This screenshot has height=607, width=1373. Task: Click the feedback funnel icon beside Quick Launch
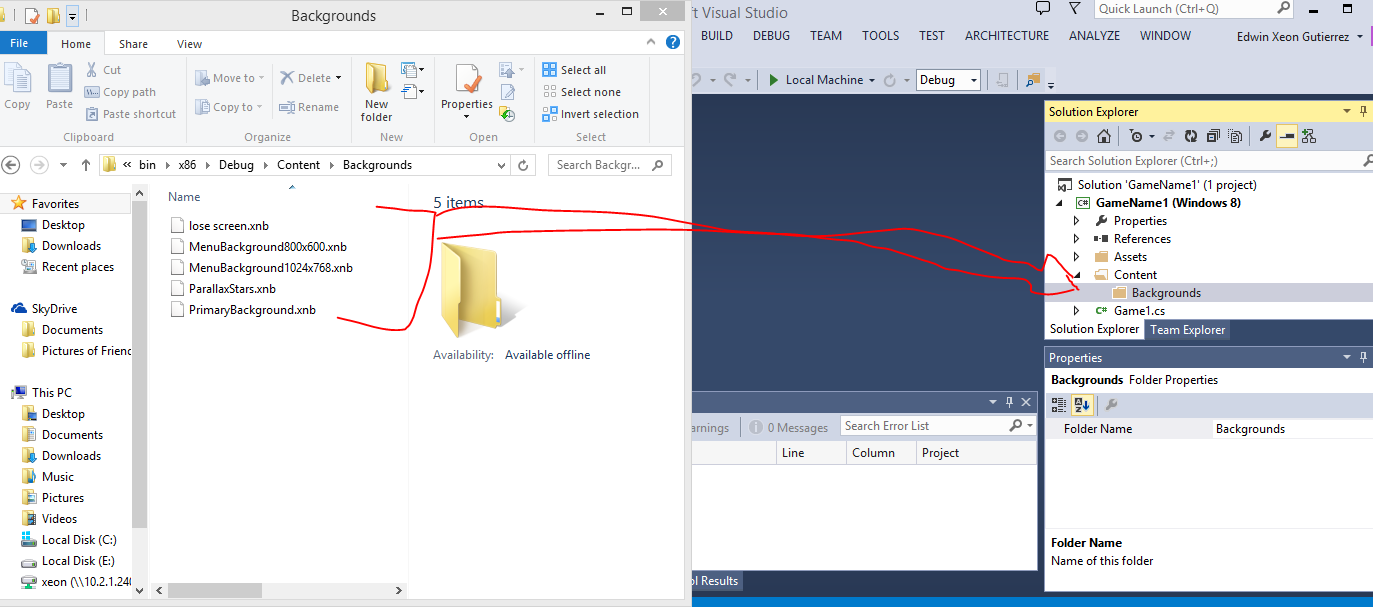1074,9
